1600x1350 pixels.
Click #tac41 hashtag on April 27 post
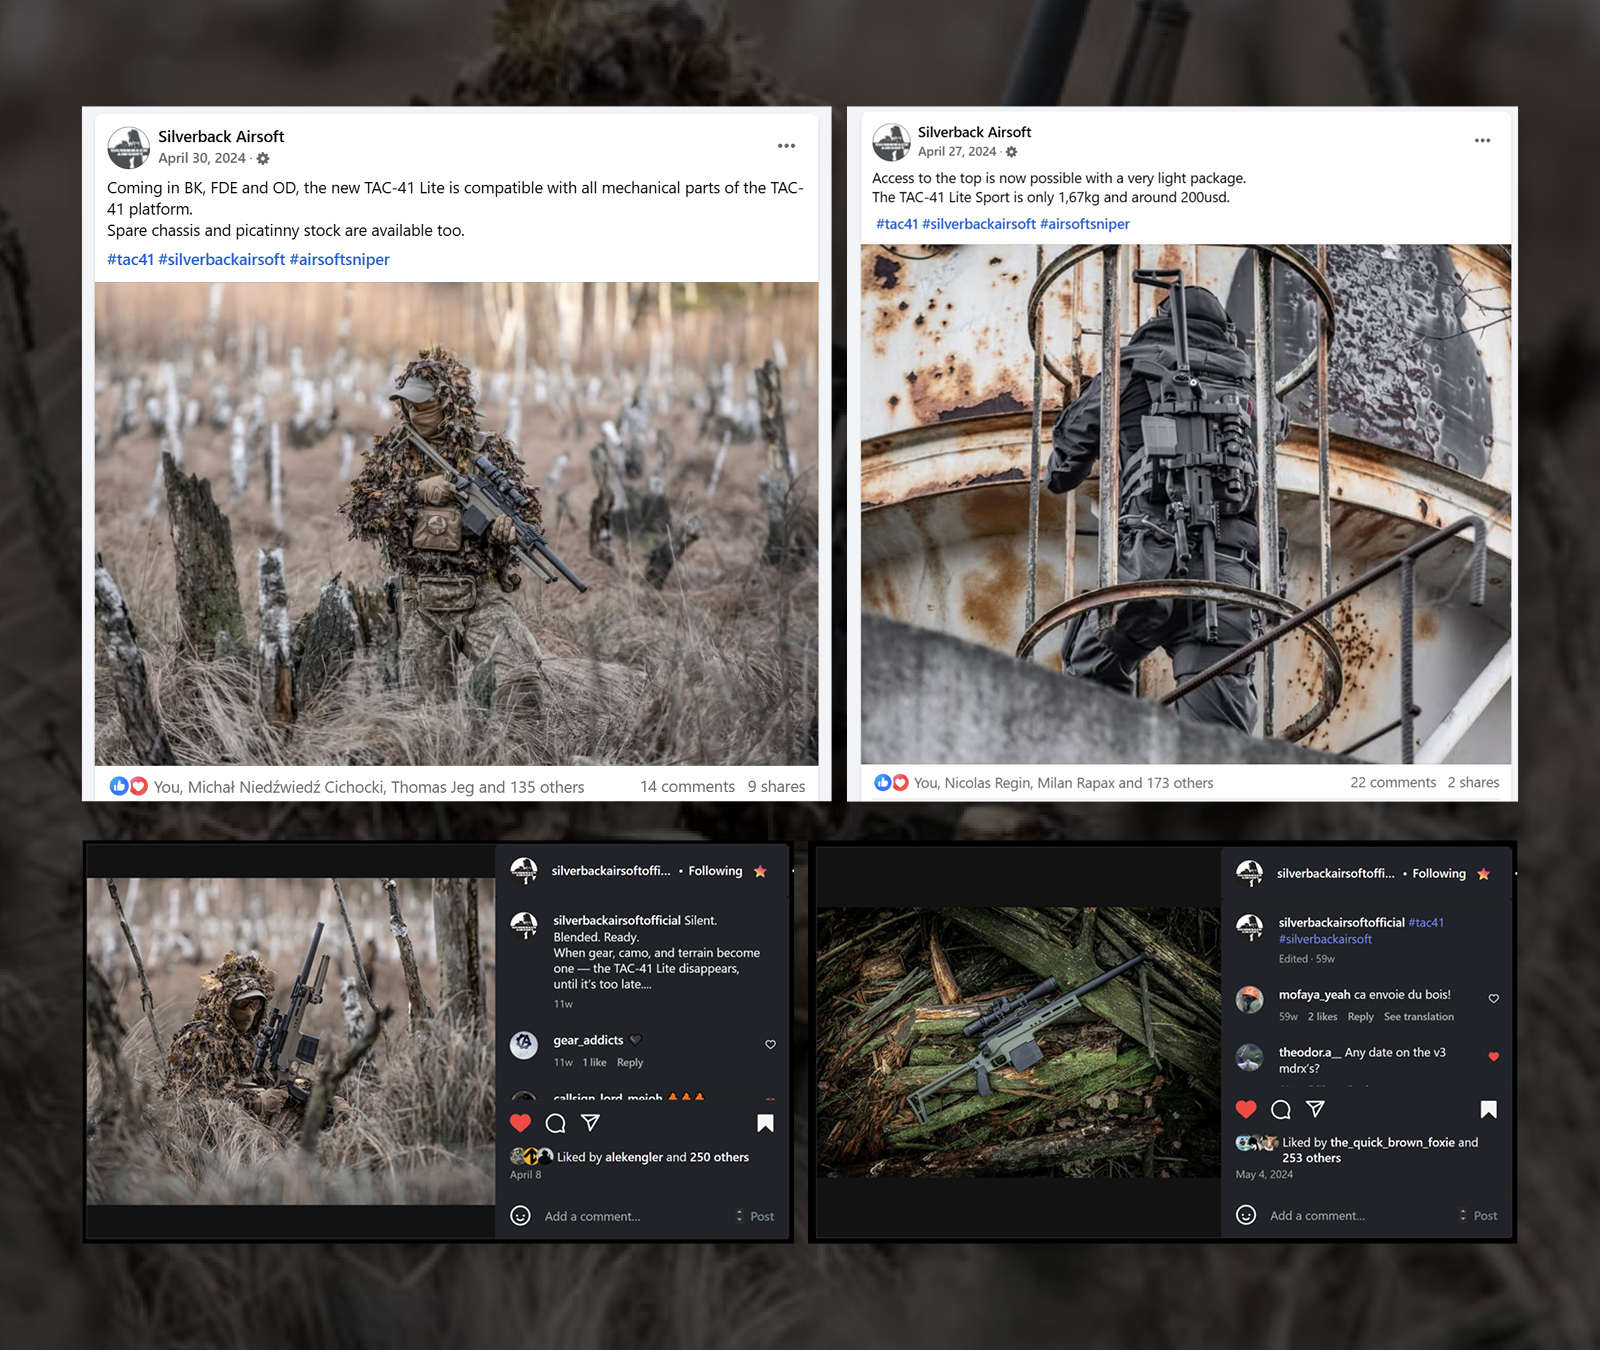pos(897,224)
